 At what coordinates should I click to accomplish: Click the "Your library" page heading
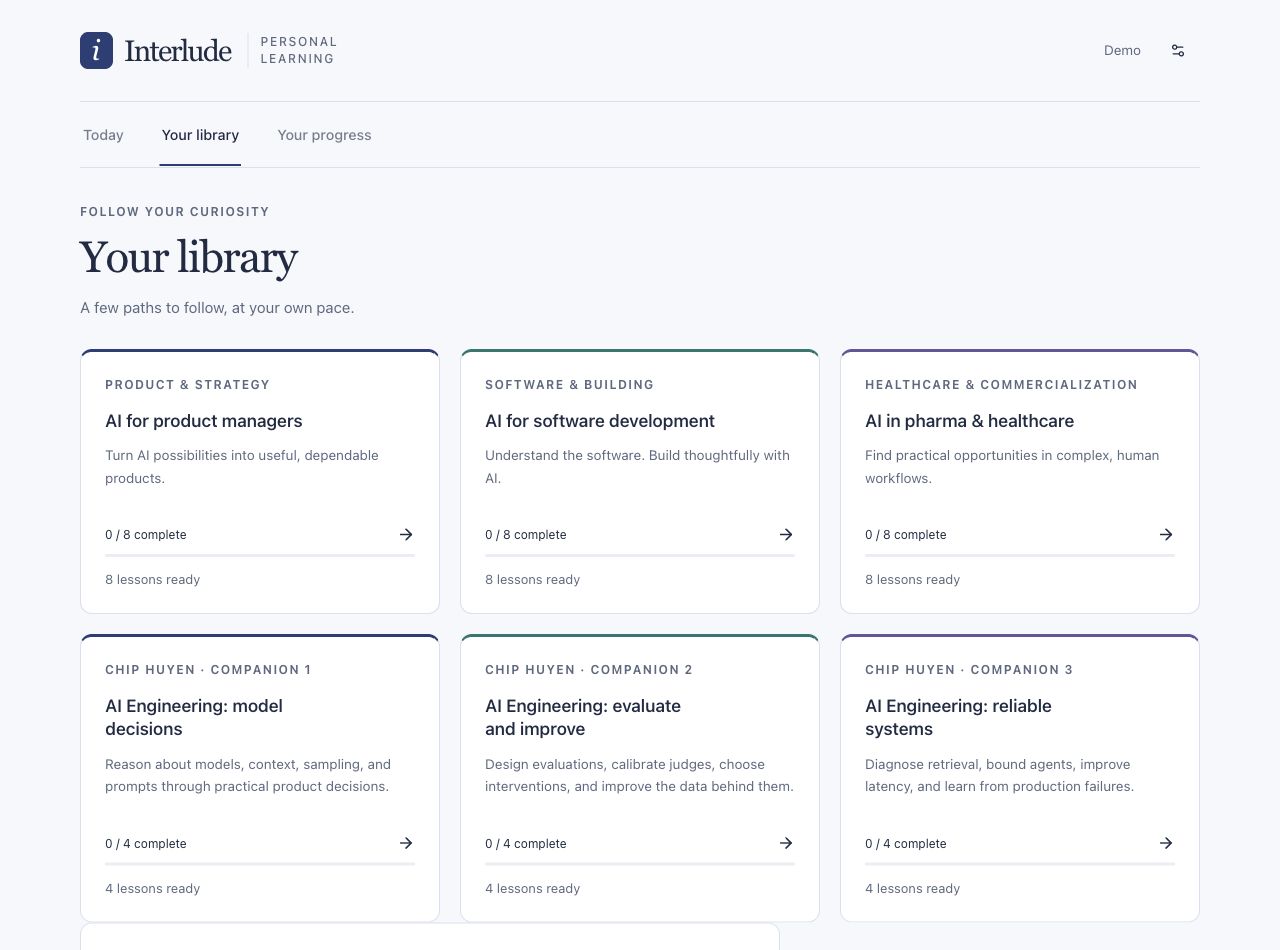[x=189, y=257]
